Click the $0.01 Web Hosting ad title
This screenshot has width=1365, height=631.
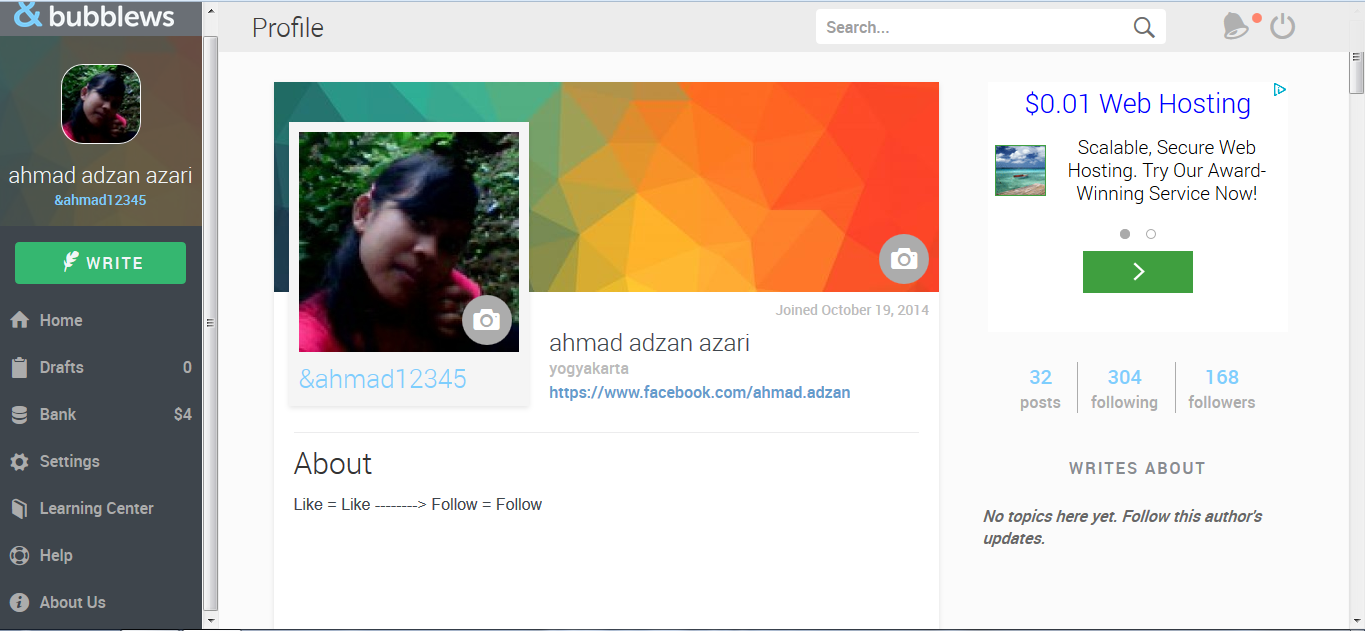pos(1138,104)
